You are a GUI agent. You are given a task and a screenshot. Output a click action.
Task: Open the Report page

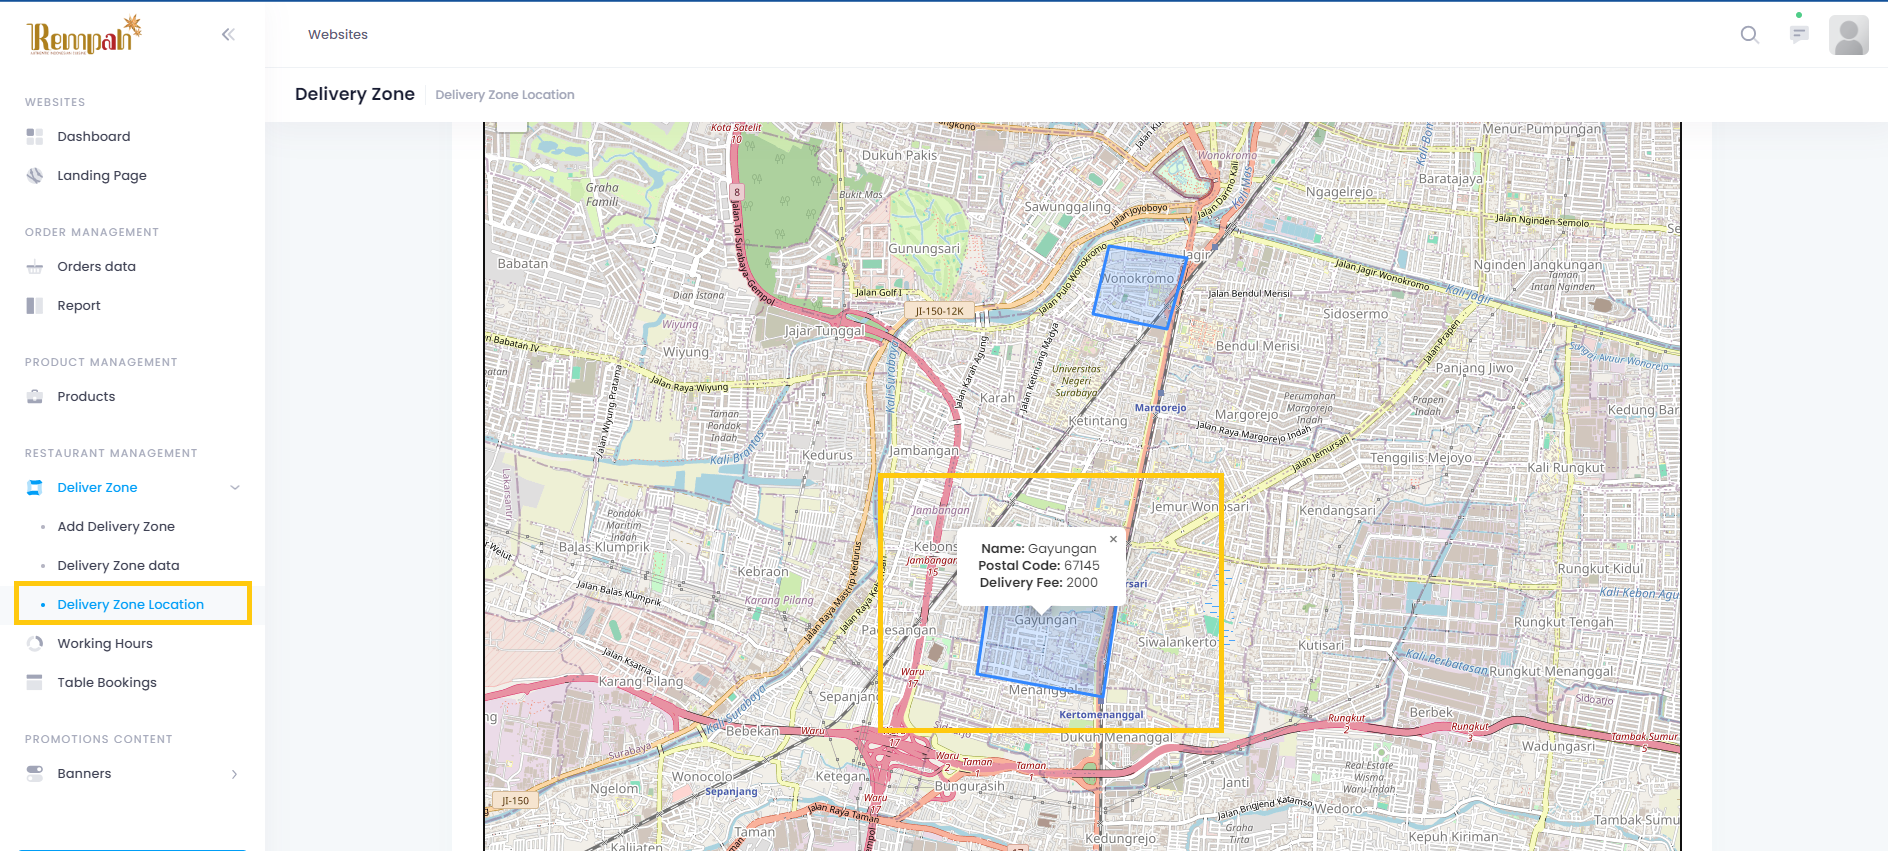79,306
